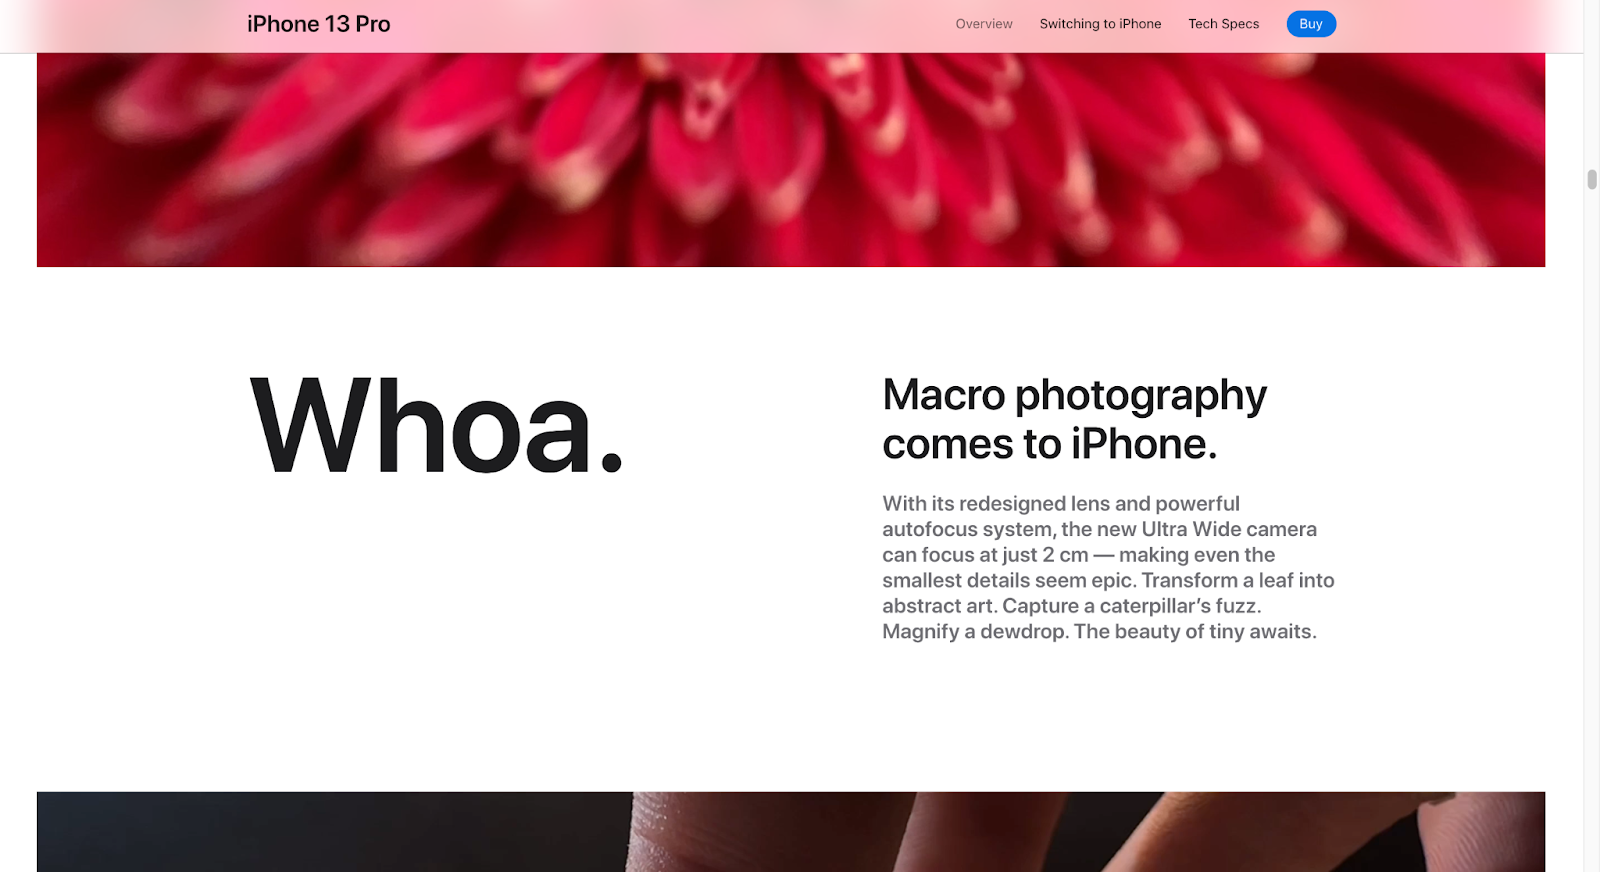The height and width of the screenshot is (872, 1600).
Task: Click the smallest details seem epic text
Action: [x=1009, y=581]
